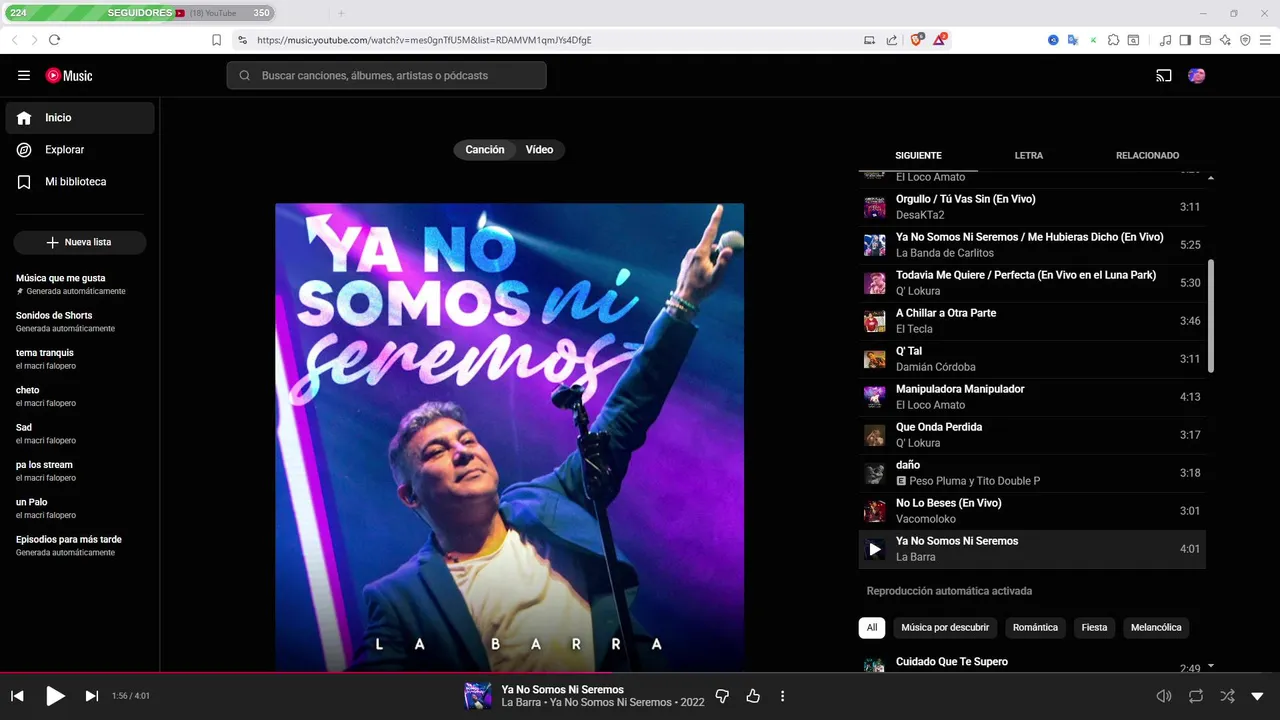Bookmark this page icon
The image size is (1280, 720).
pos(216,40)
